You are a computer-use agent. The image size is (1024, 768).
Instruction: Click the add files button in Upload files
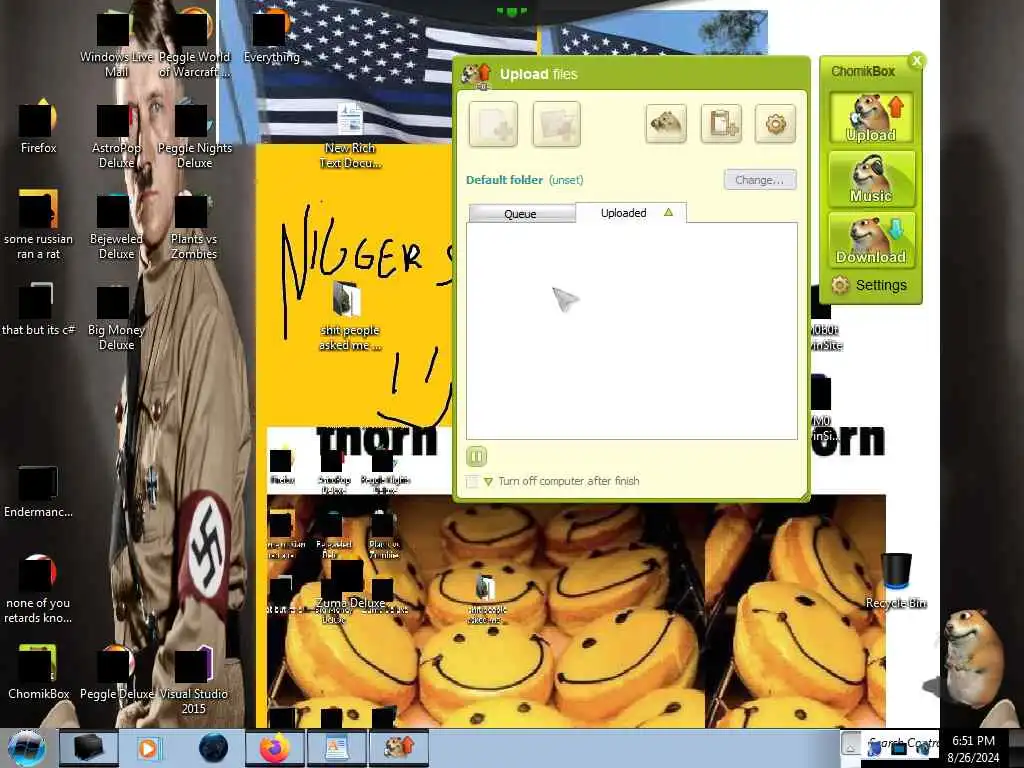pyautogui.click(x=493, y=123)
